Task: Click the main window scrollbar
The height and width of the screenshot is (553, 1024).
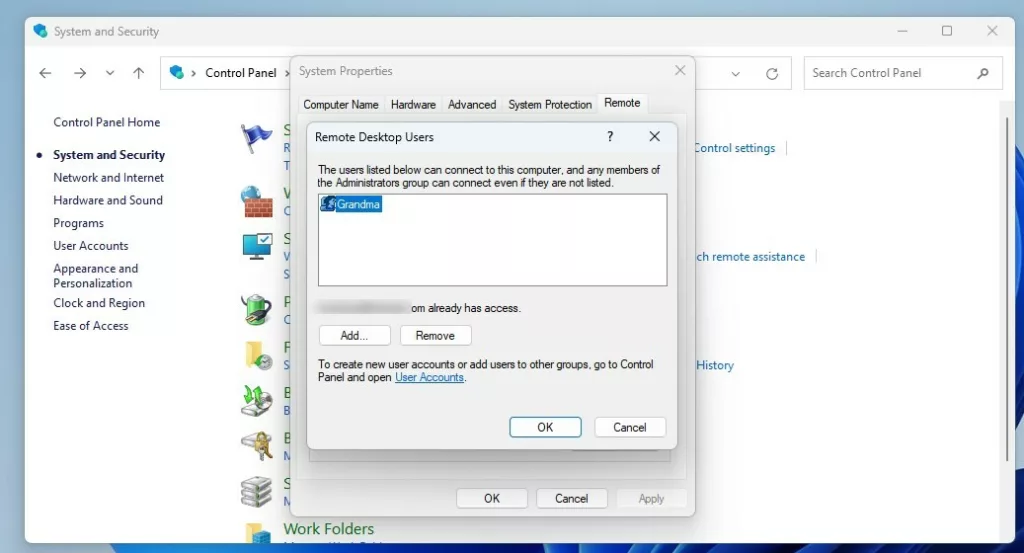Action: click(1006, 287)
